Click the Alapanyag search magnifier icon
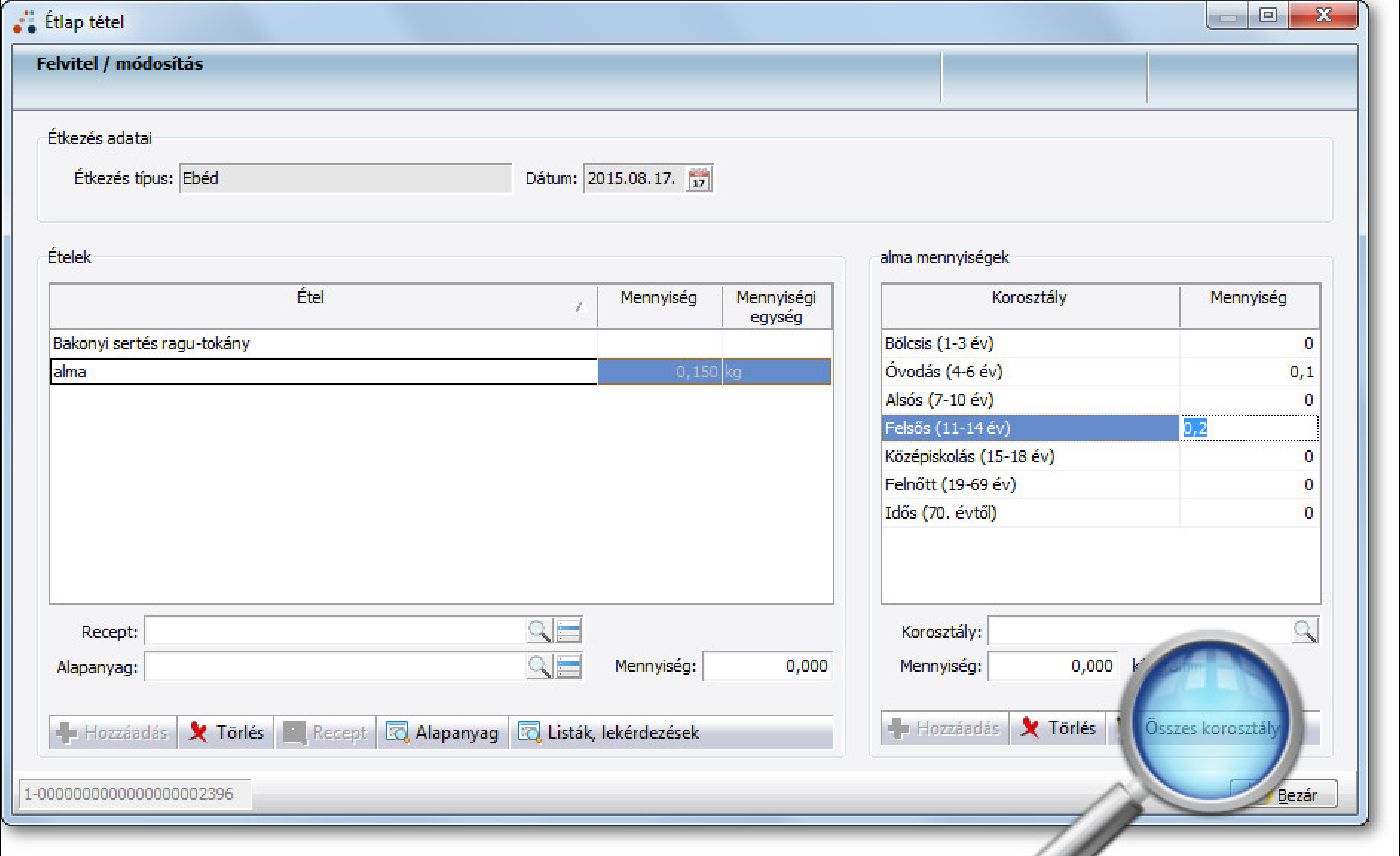The height and width of the screenshot is (856, 1400). (x=539, y=667)
